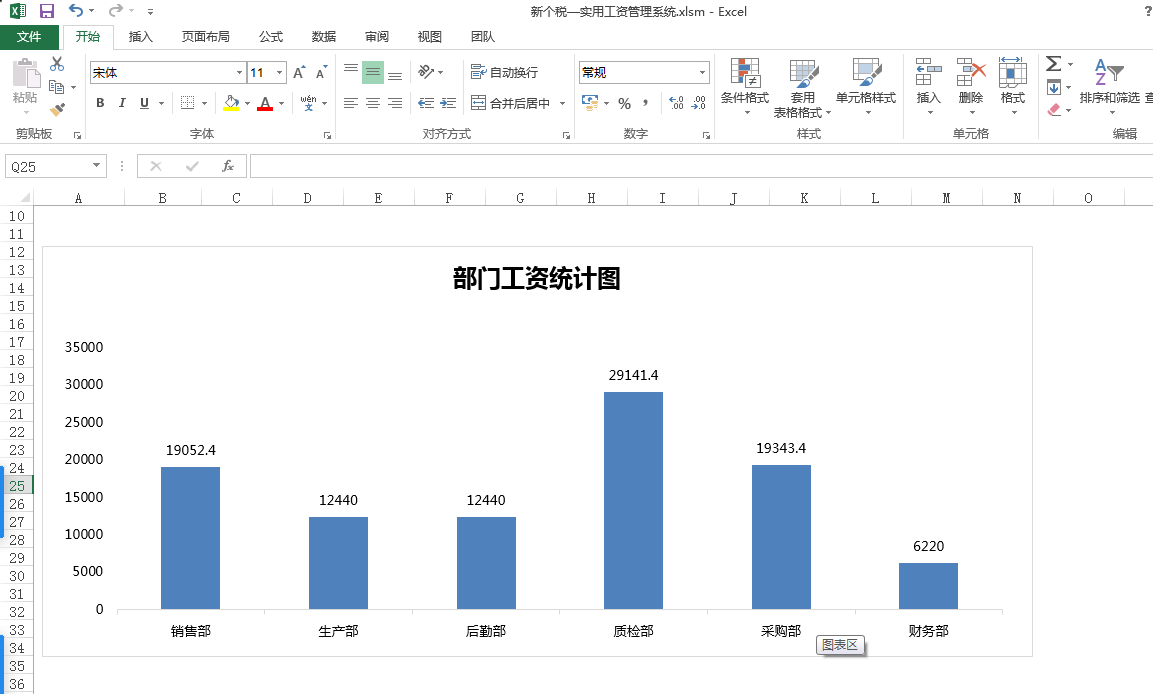The image size is (1153, 694).
Task: Switch to the 插入 ribbon tab
Action: point(139,36)
